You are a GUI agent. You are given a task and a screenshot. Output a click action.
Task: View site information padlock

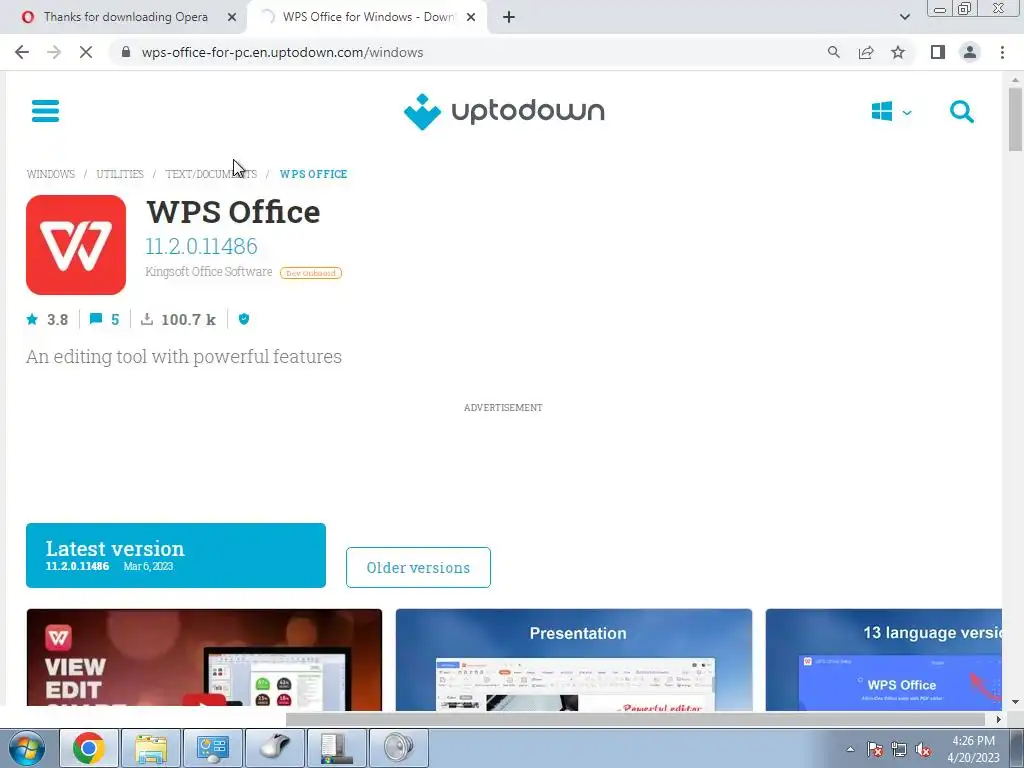[126, 52]
